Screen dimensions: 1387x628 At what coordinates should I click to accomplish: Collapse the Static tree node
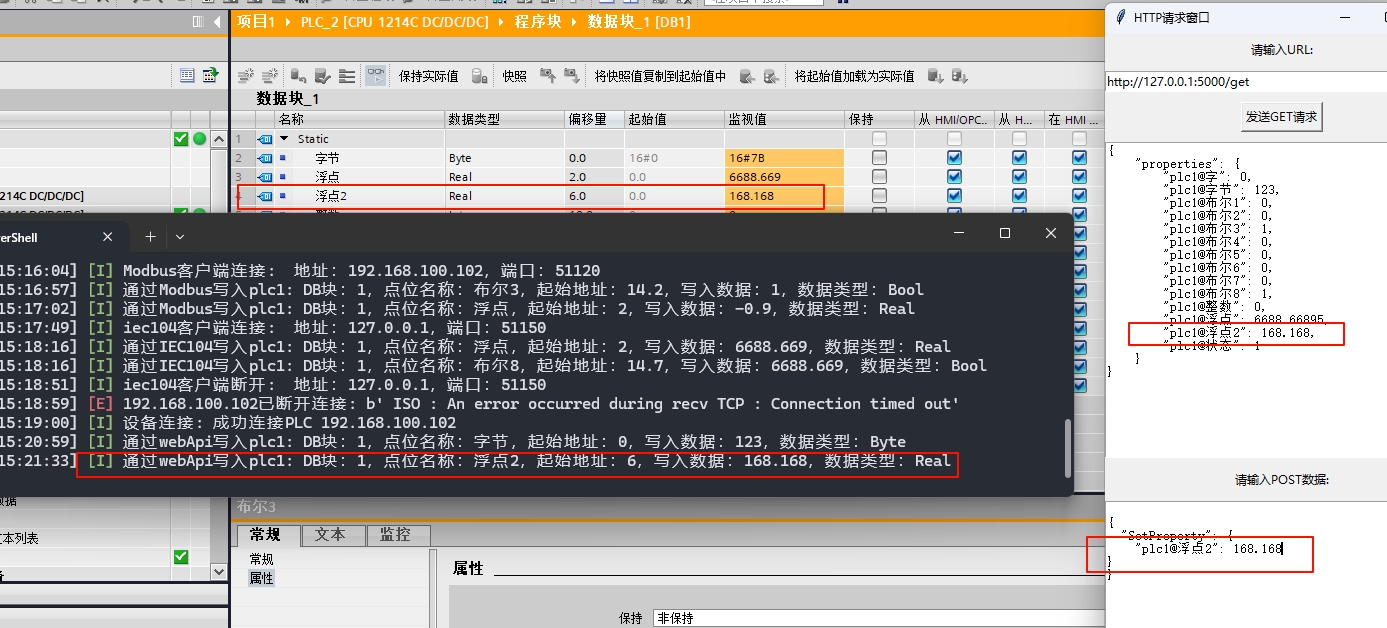point(284,139)
